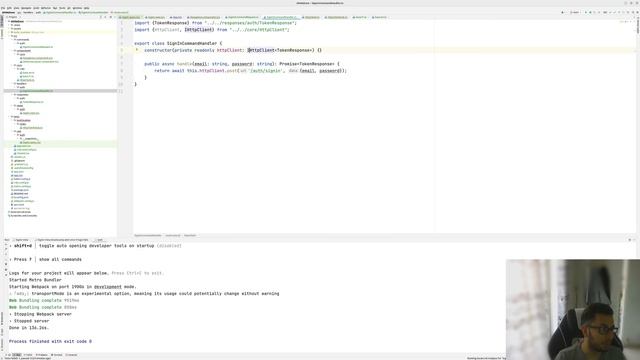640x360 pixels.
Task: Click the SignInCommandHandler class name in code
Action: coord(192,43)
